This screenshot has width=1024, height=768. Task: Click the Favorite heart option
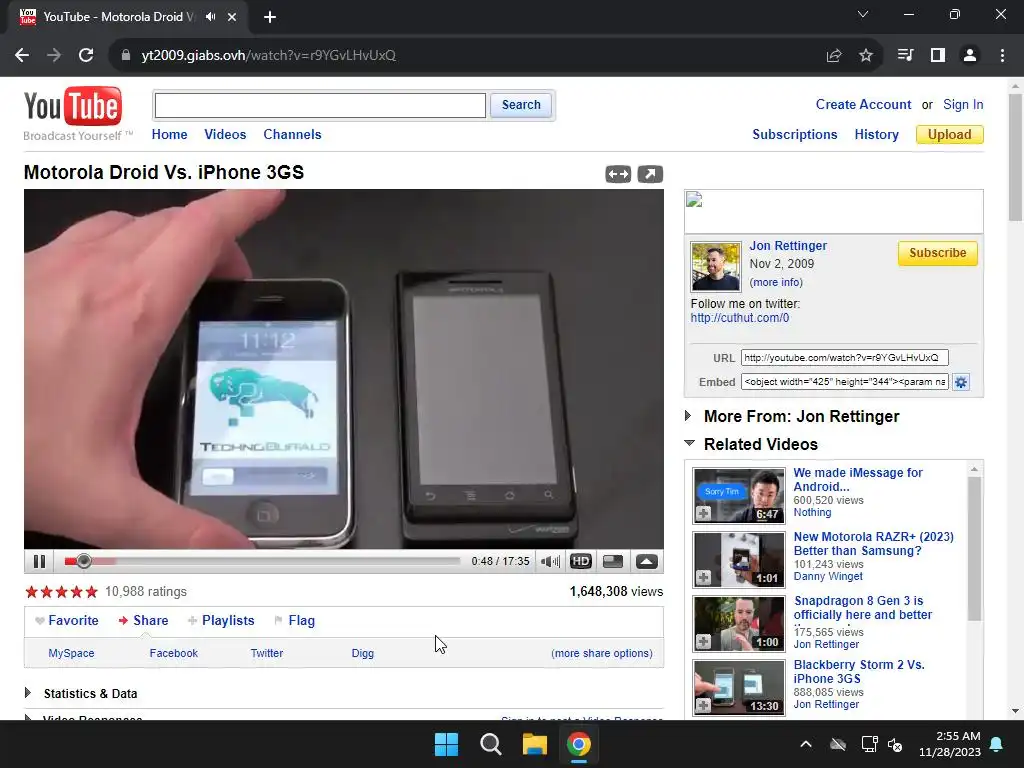click(67, 620)
